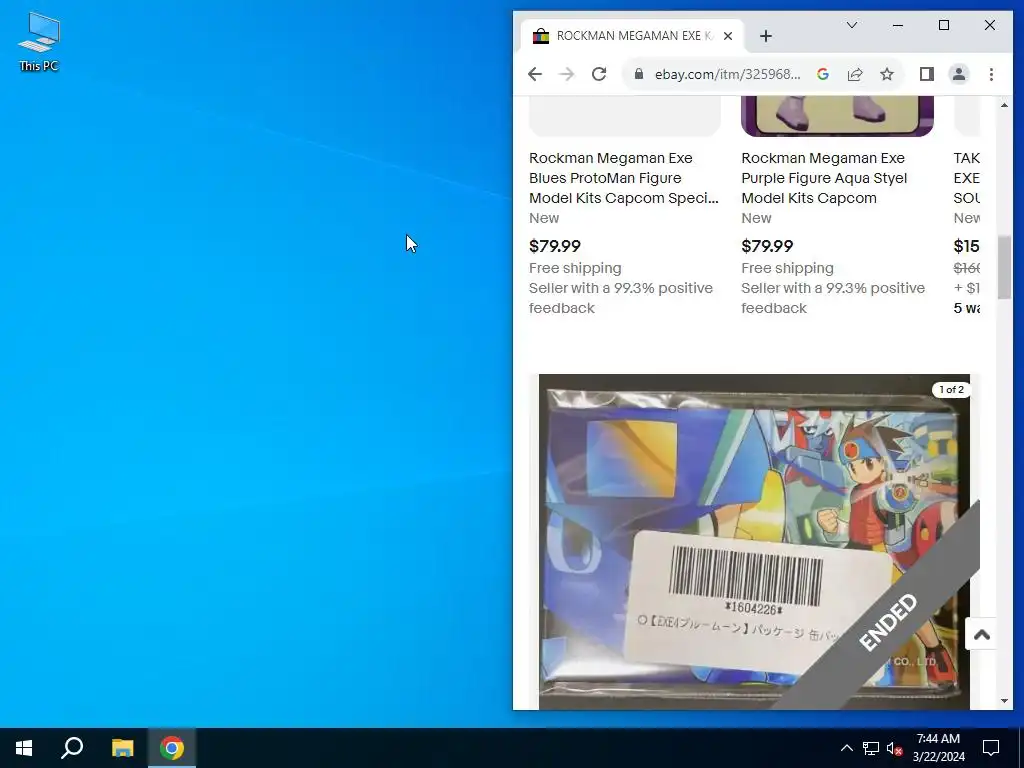1024x768 pixels.
Task: Open Chrome profile avatar
Action: (x=959, y=74)
